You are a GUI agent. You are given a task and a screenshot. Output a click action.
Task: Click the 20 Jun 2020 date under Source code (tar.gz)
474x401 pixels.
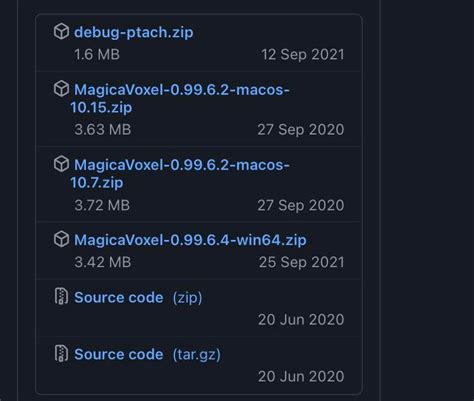(x=301, y=376)
